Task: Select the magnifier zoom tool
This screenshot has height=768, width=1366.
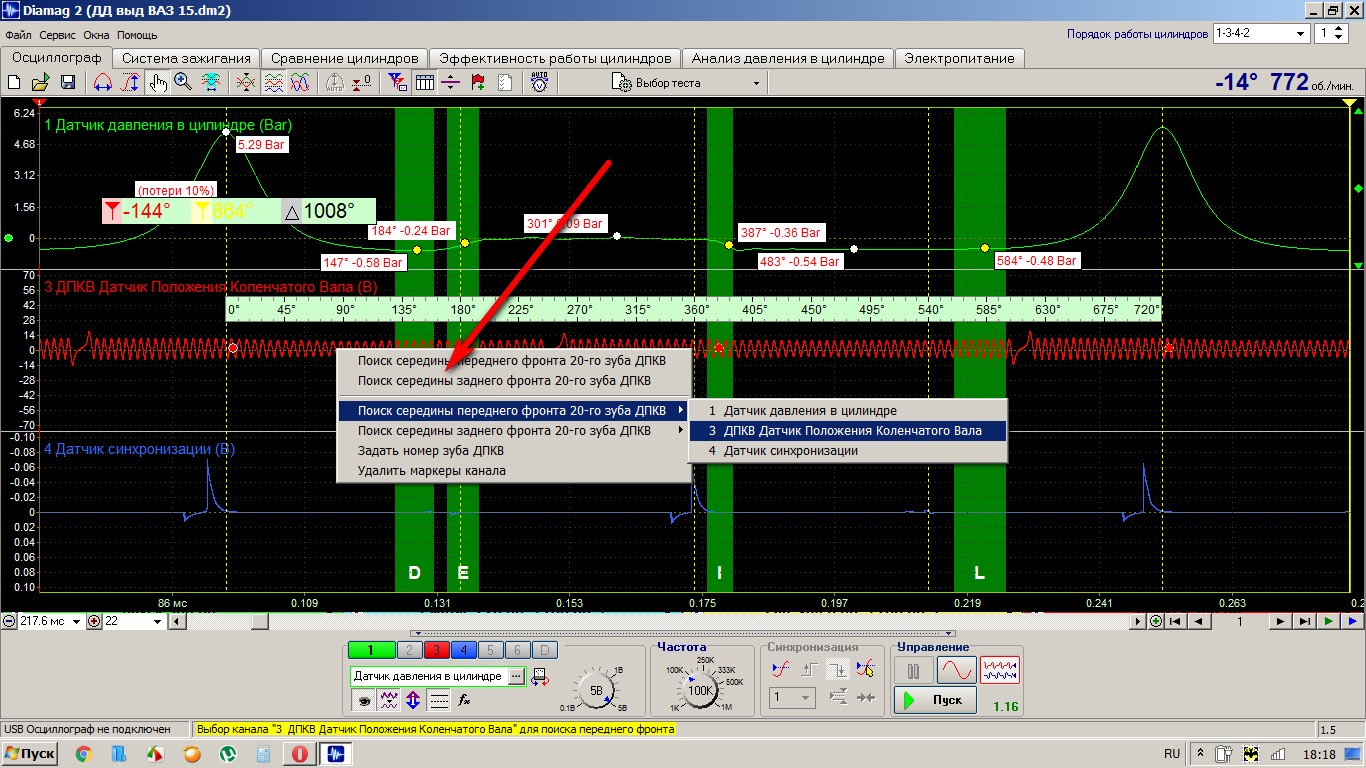Action: 183,83
